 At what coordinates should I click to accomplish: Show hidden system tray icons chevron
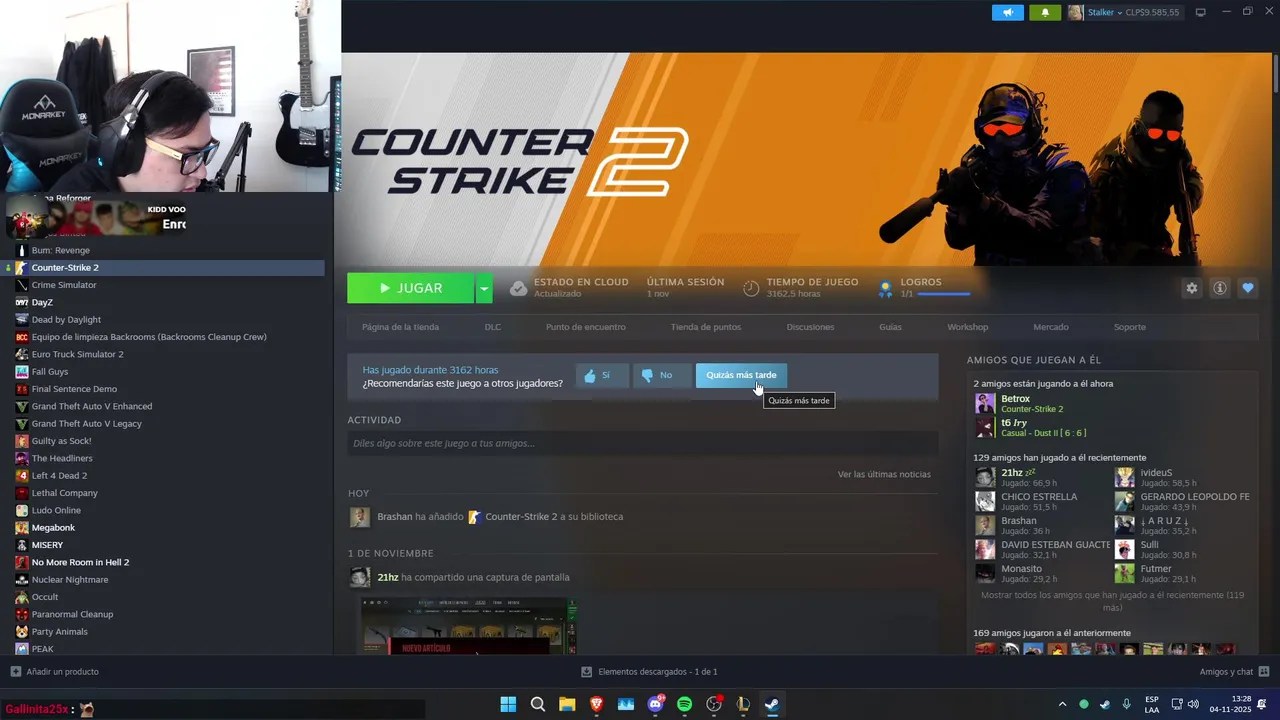point(1062,704)
